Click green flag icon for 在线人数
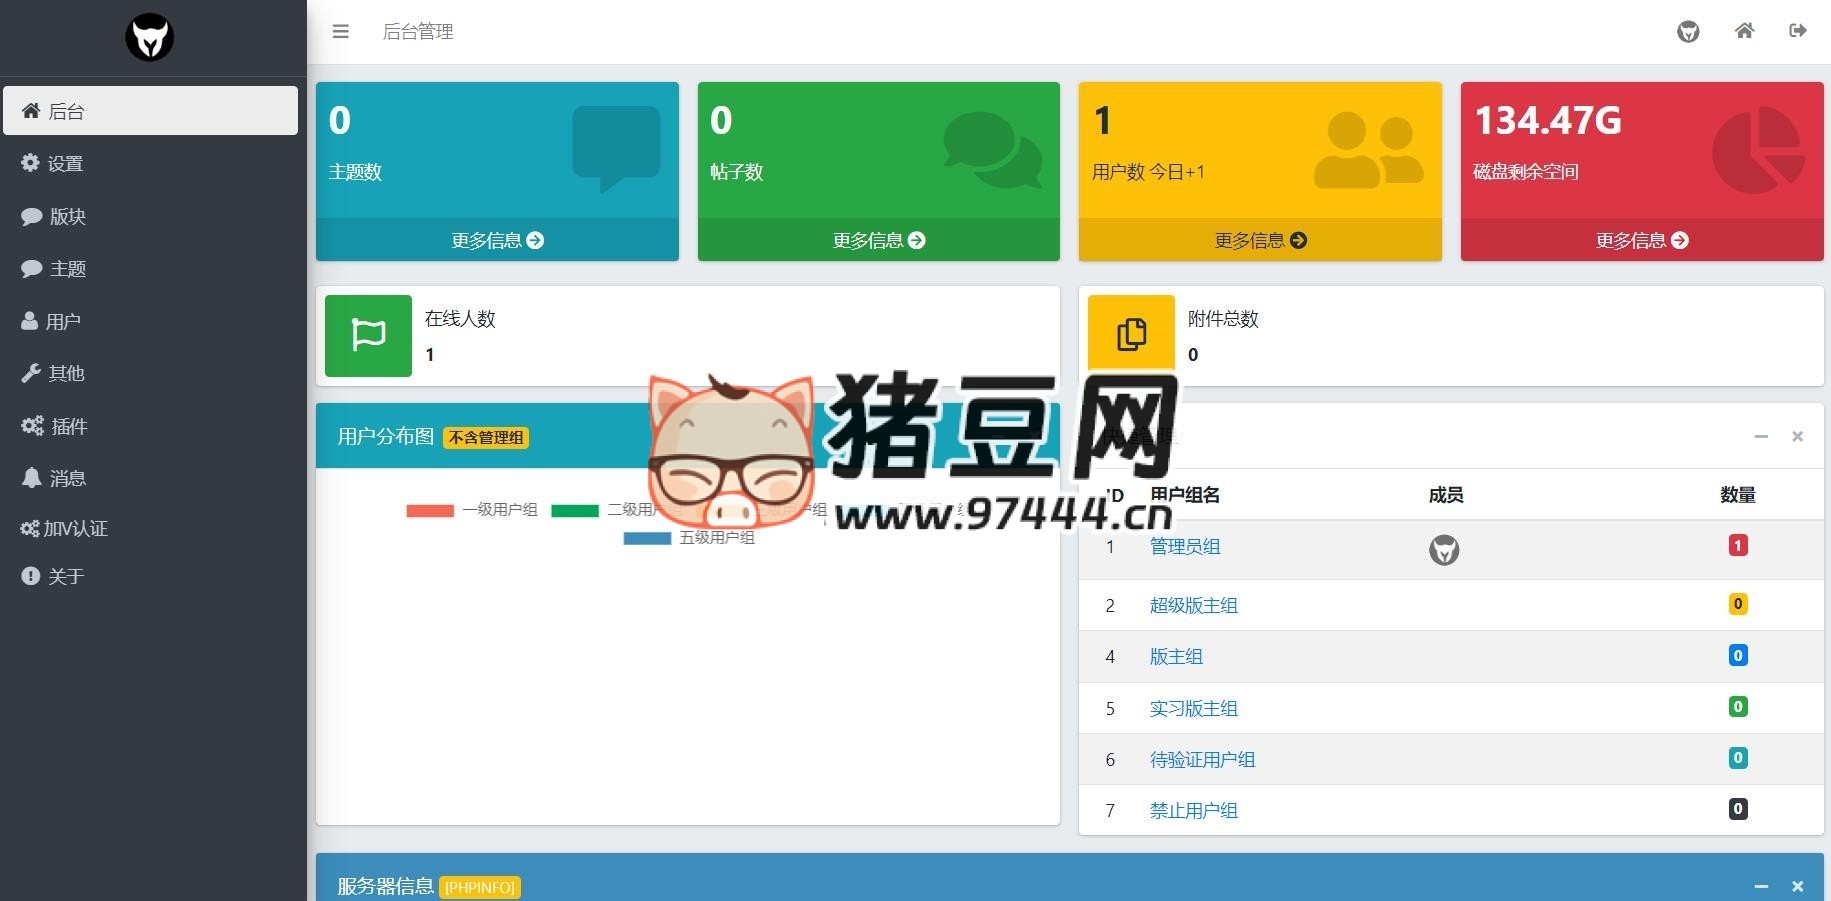This screenshot has width=1831, height=901. pyautogui.click(x=368, y=335)
